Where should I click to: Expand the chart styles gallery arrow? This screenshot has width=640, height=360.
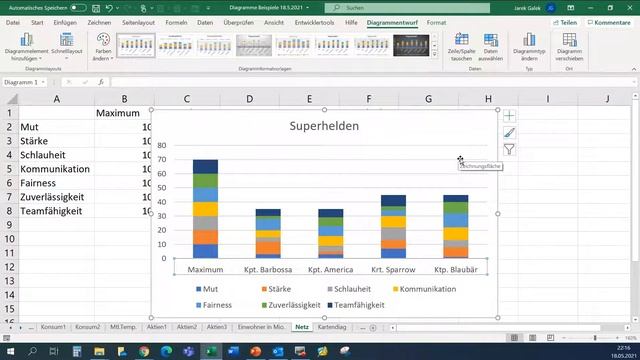(435, 53)
